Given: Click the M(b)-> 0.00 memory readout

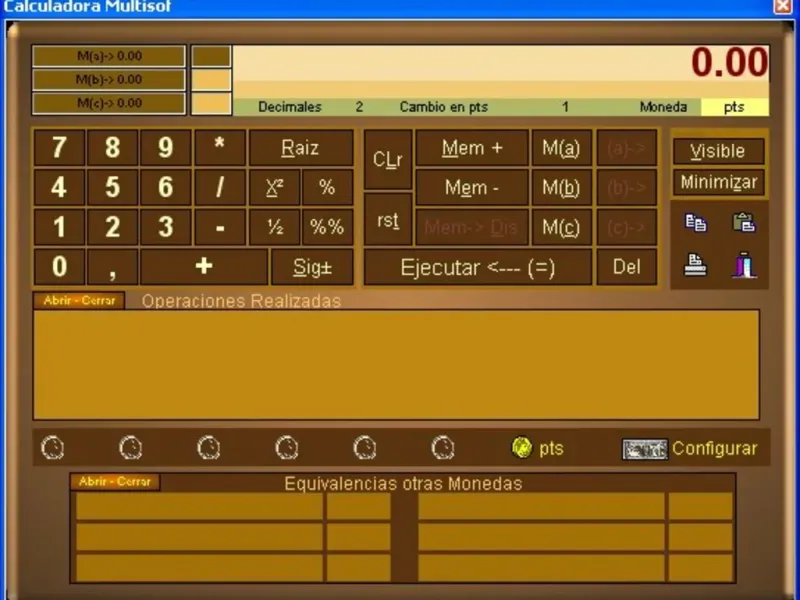Looking at the screenshot, I should [x=109, y=79].
